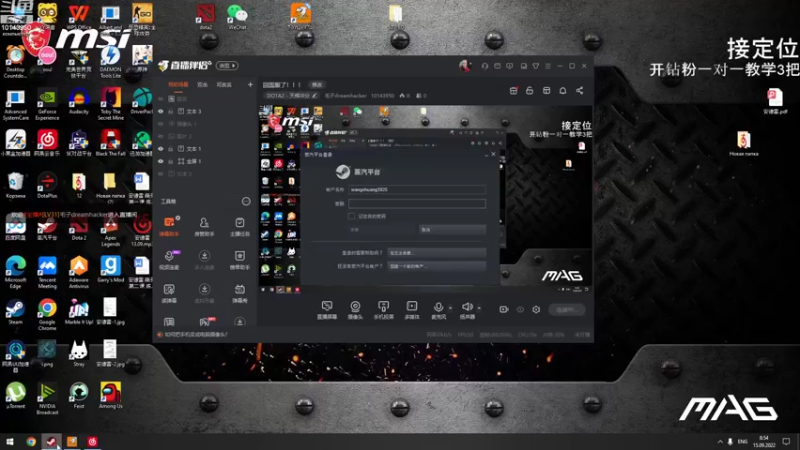Click the speaker volume icon

467,307
